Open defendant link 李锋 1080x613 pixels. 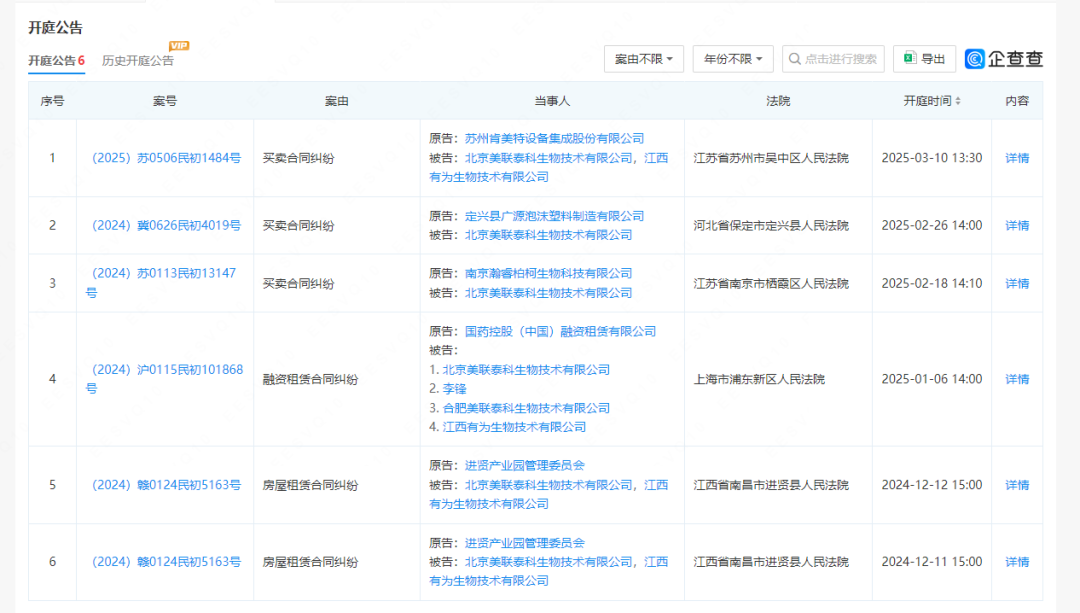pos(455,389)
